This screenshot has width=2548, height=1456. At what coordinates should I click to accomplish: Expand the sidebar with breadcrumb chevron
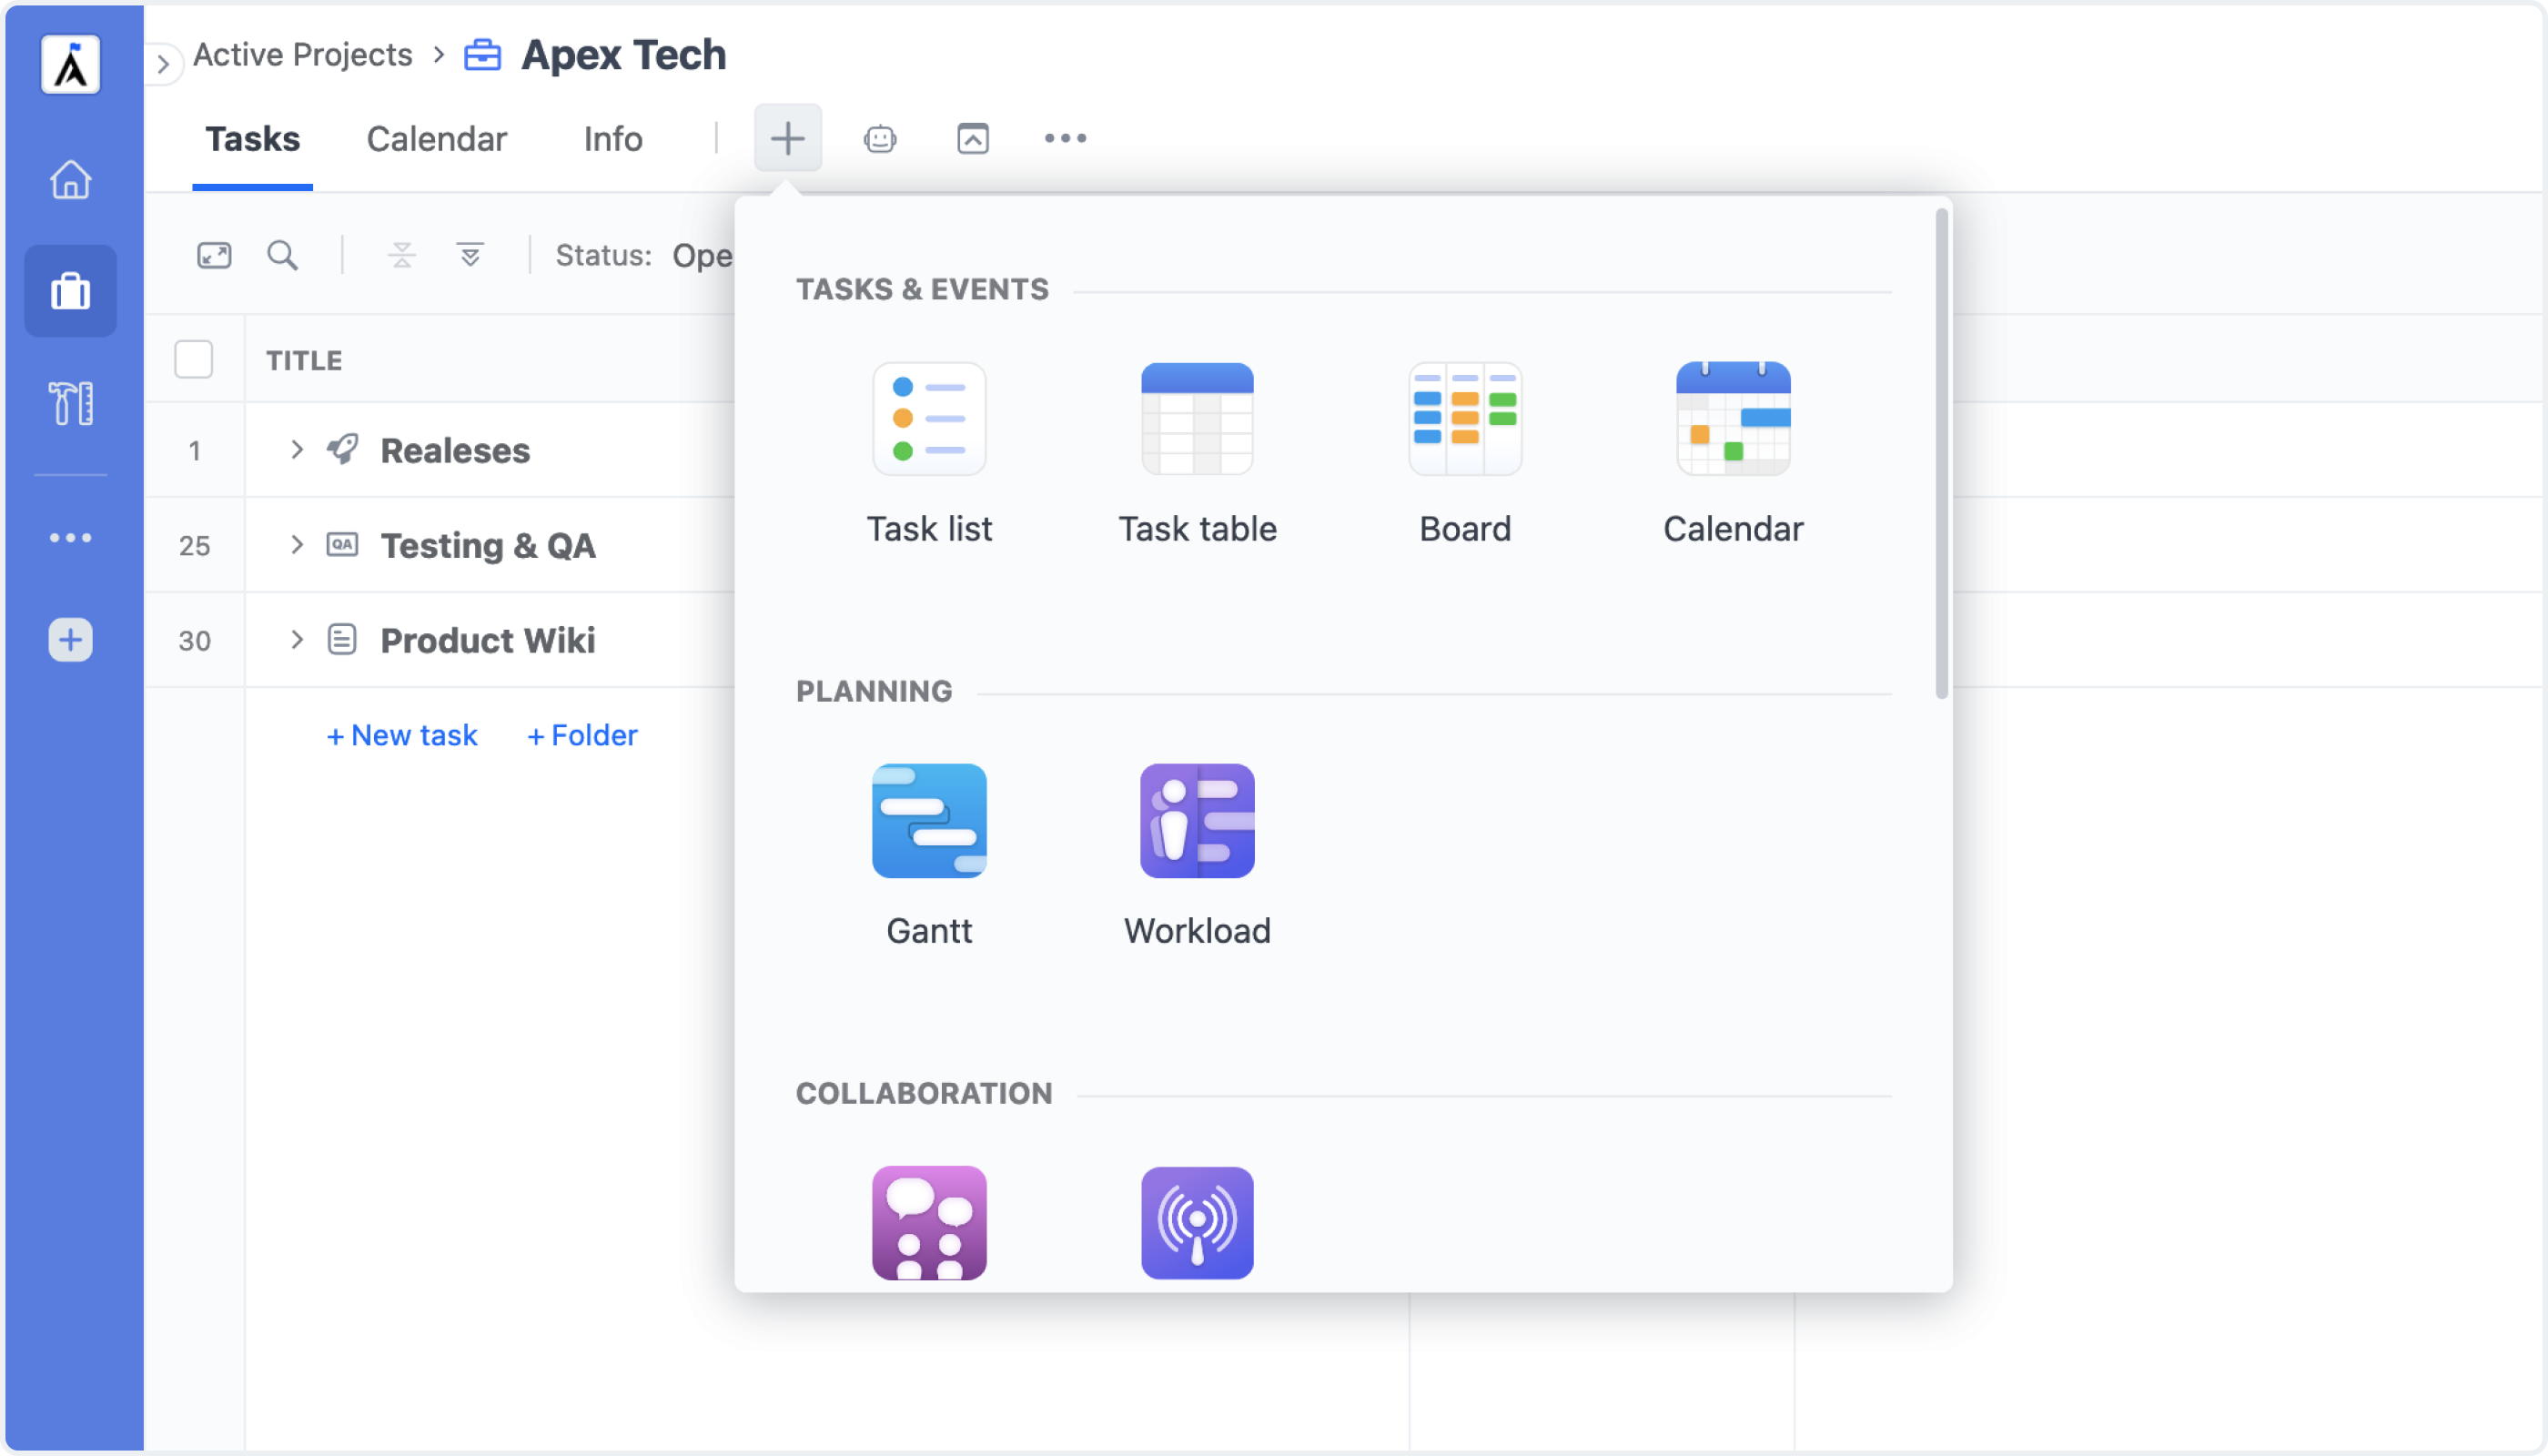[162, 65]
